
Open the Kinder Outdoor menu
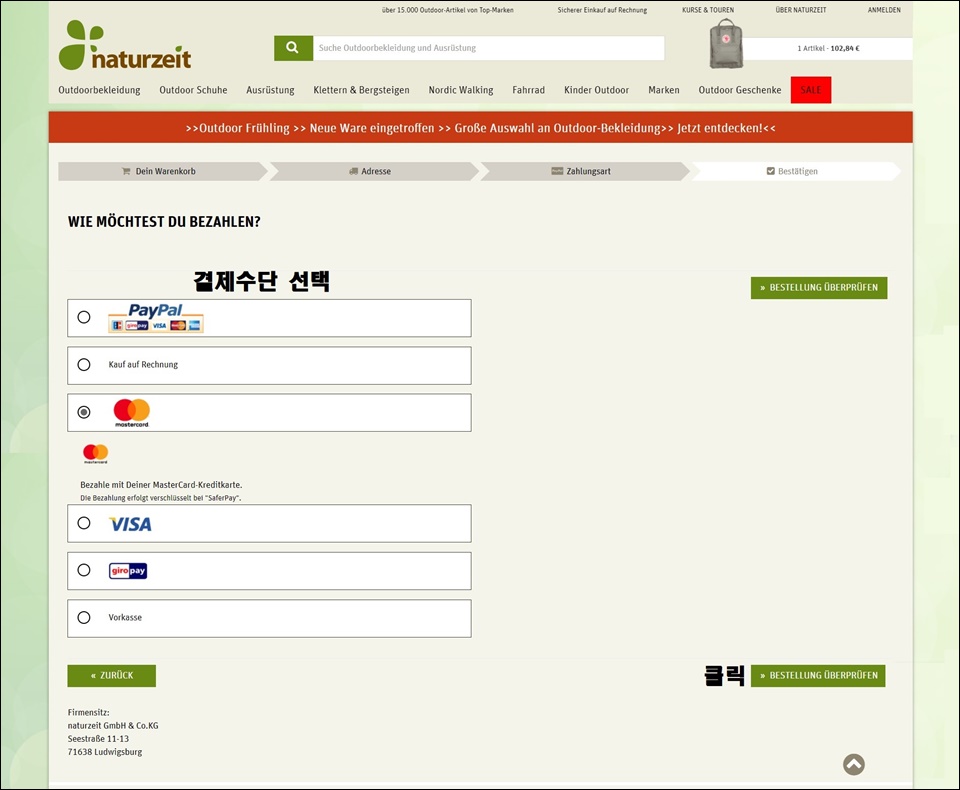tap(596, 90)
